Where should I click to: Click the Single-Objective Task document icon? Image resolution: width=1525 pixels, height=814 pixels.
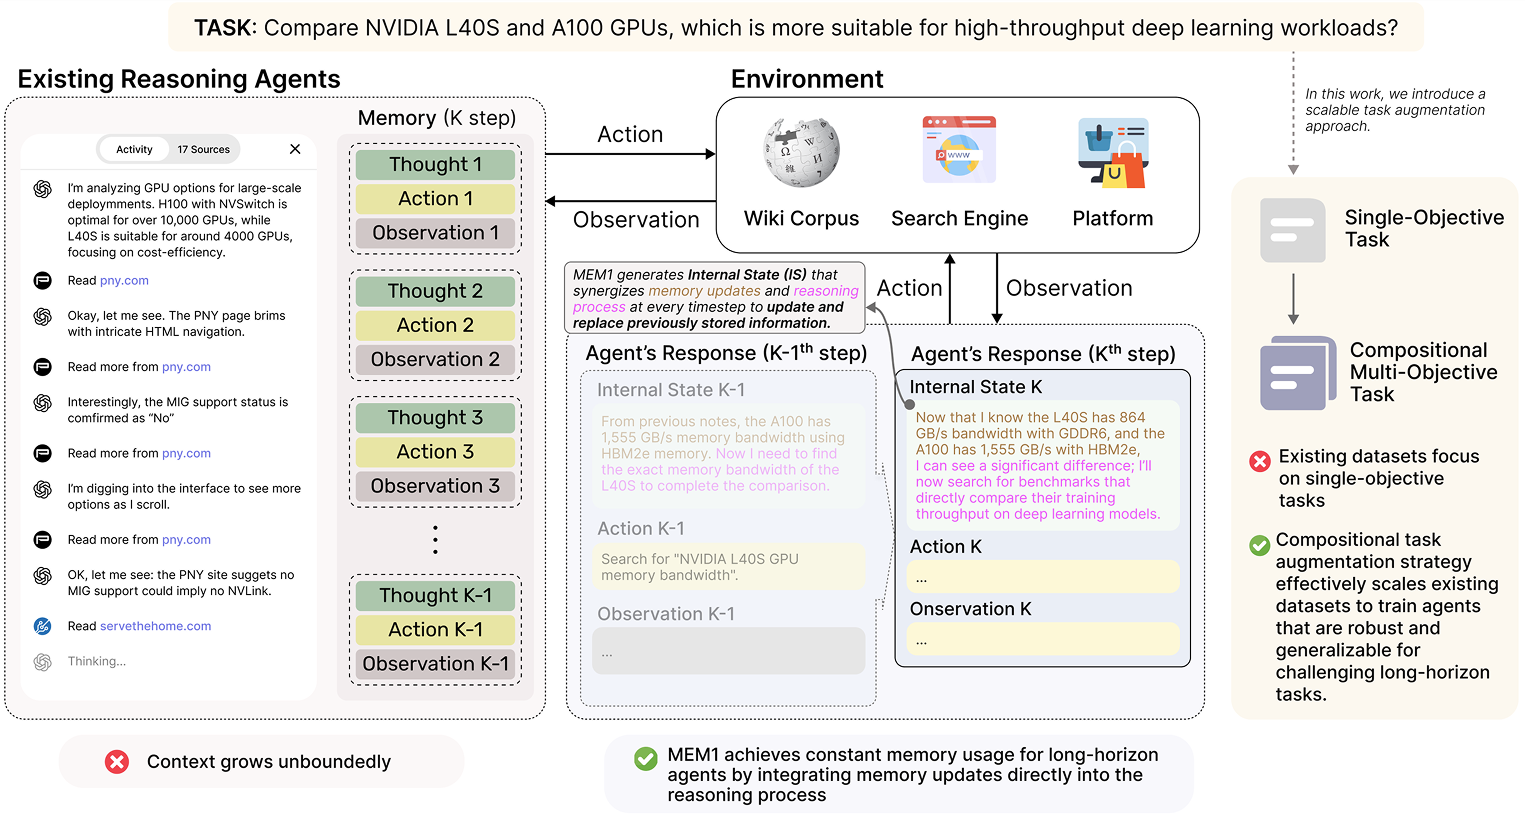pyautogui.click(x=1292, y=230)
